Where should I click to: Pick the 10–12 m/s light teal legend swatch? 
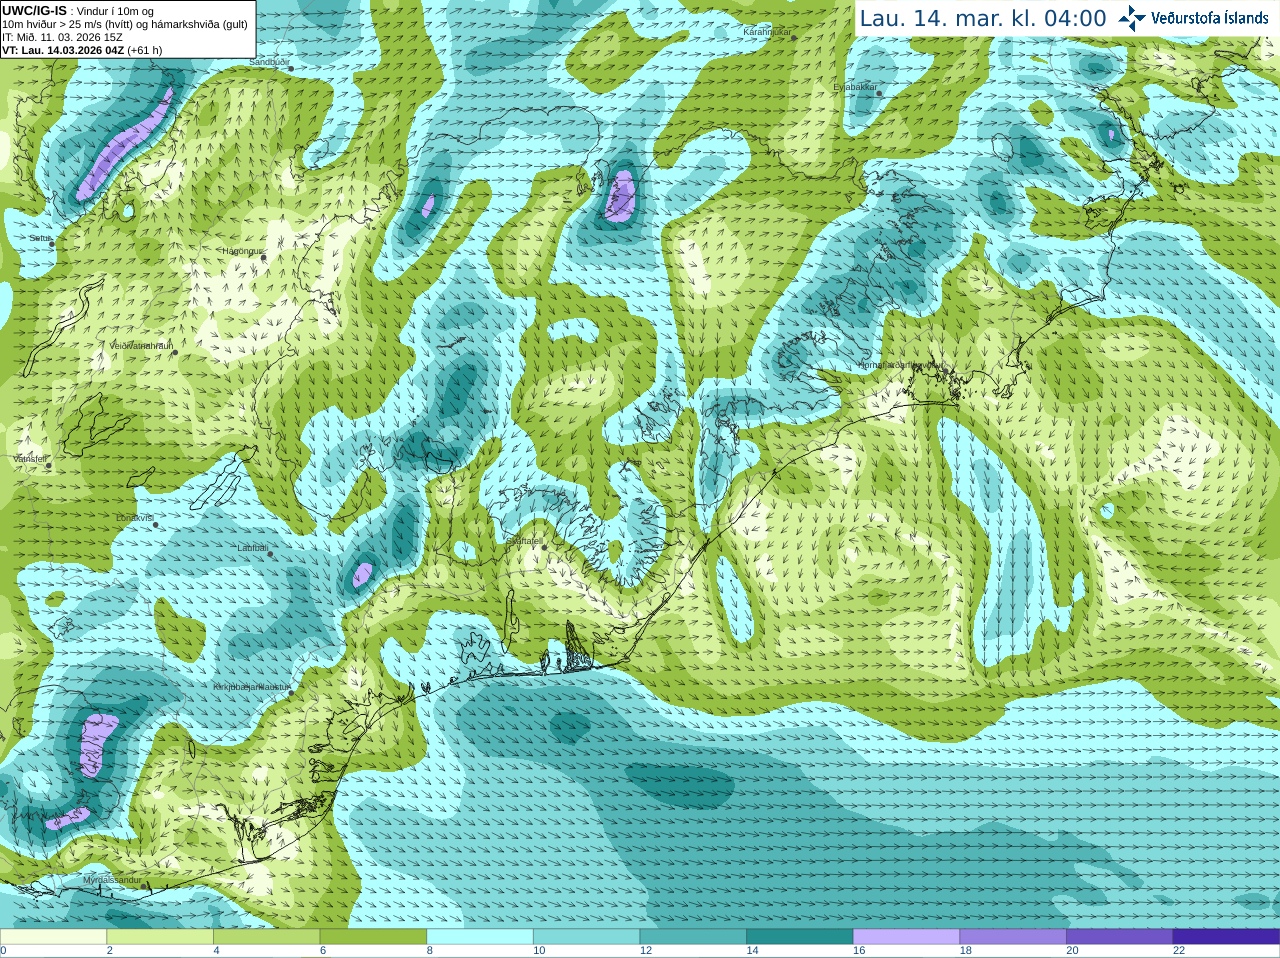point(586,937)
